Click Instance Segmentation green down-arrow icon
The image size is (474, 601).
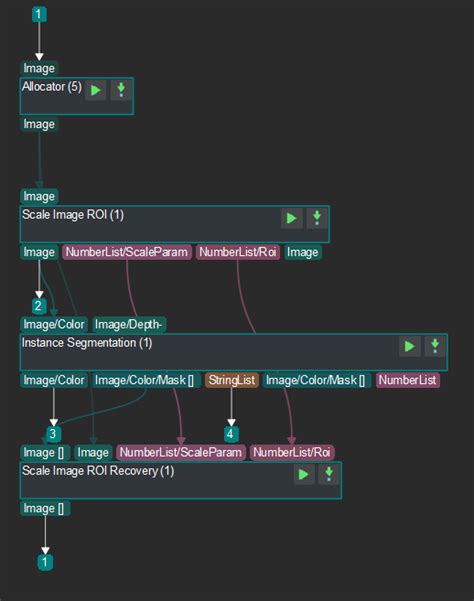tap(435, 346)
